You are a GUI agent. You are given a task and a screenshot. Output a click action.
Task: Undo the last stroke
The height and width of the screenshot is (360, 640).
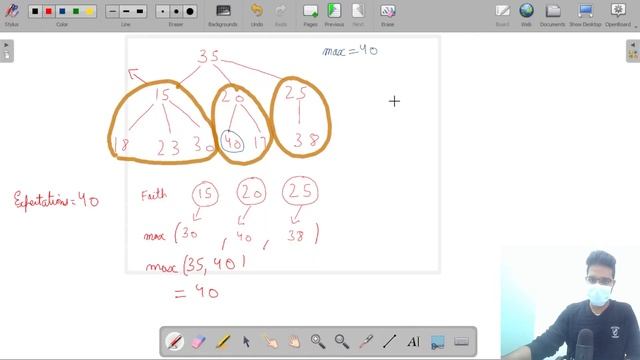257,15
